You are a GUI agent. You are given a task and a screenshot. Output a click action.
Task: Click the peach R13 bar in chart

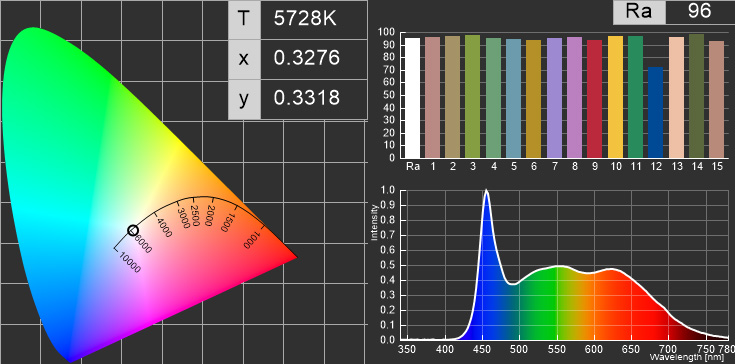coord(676,97)
